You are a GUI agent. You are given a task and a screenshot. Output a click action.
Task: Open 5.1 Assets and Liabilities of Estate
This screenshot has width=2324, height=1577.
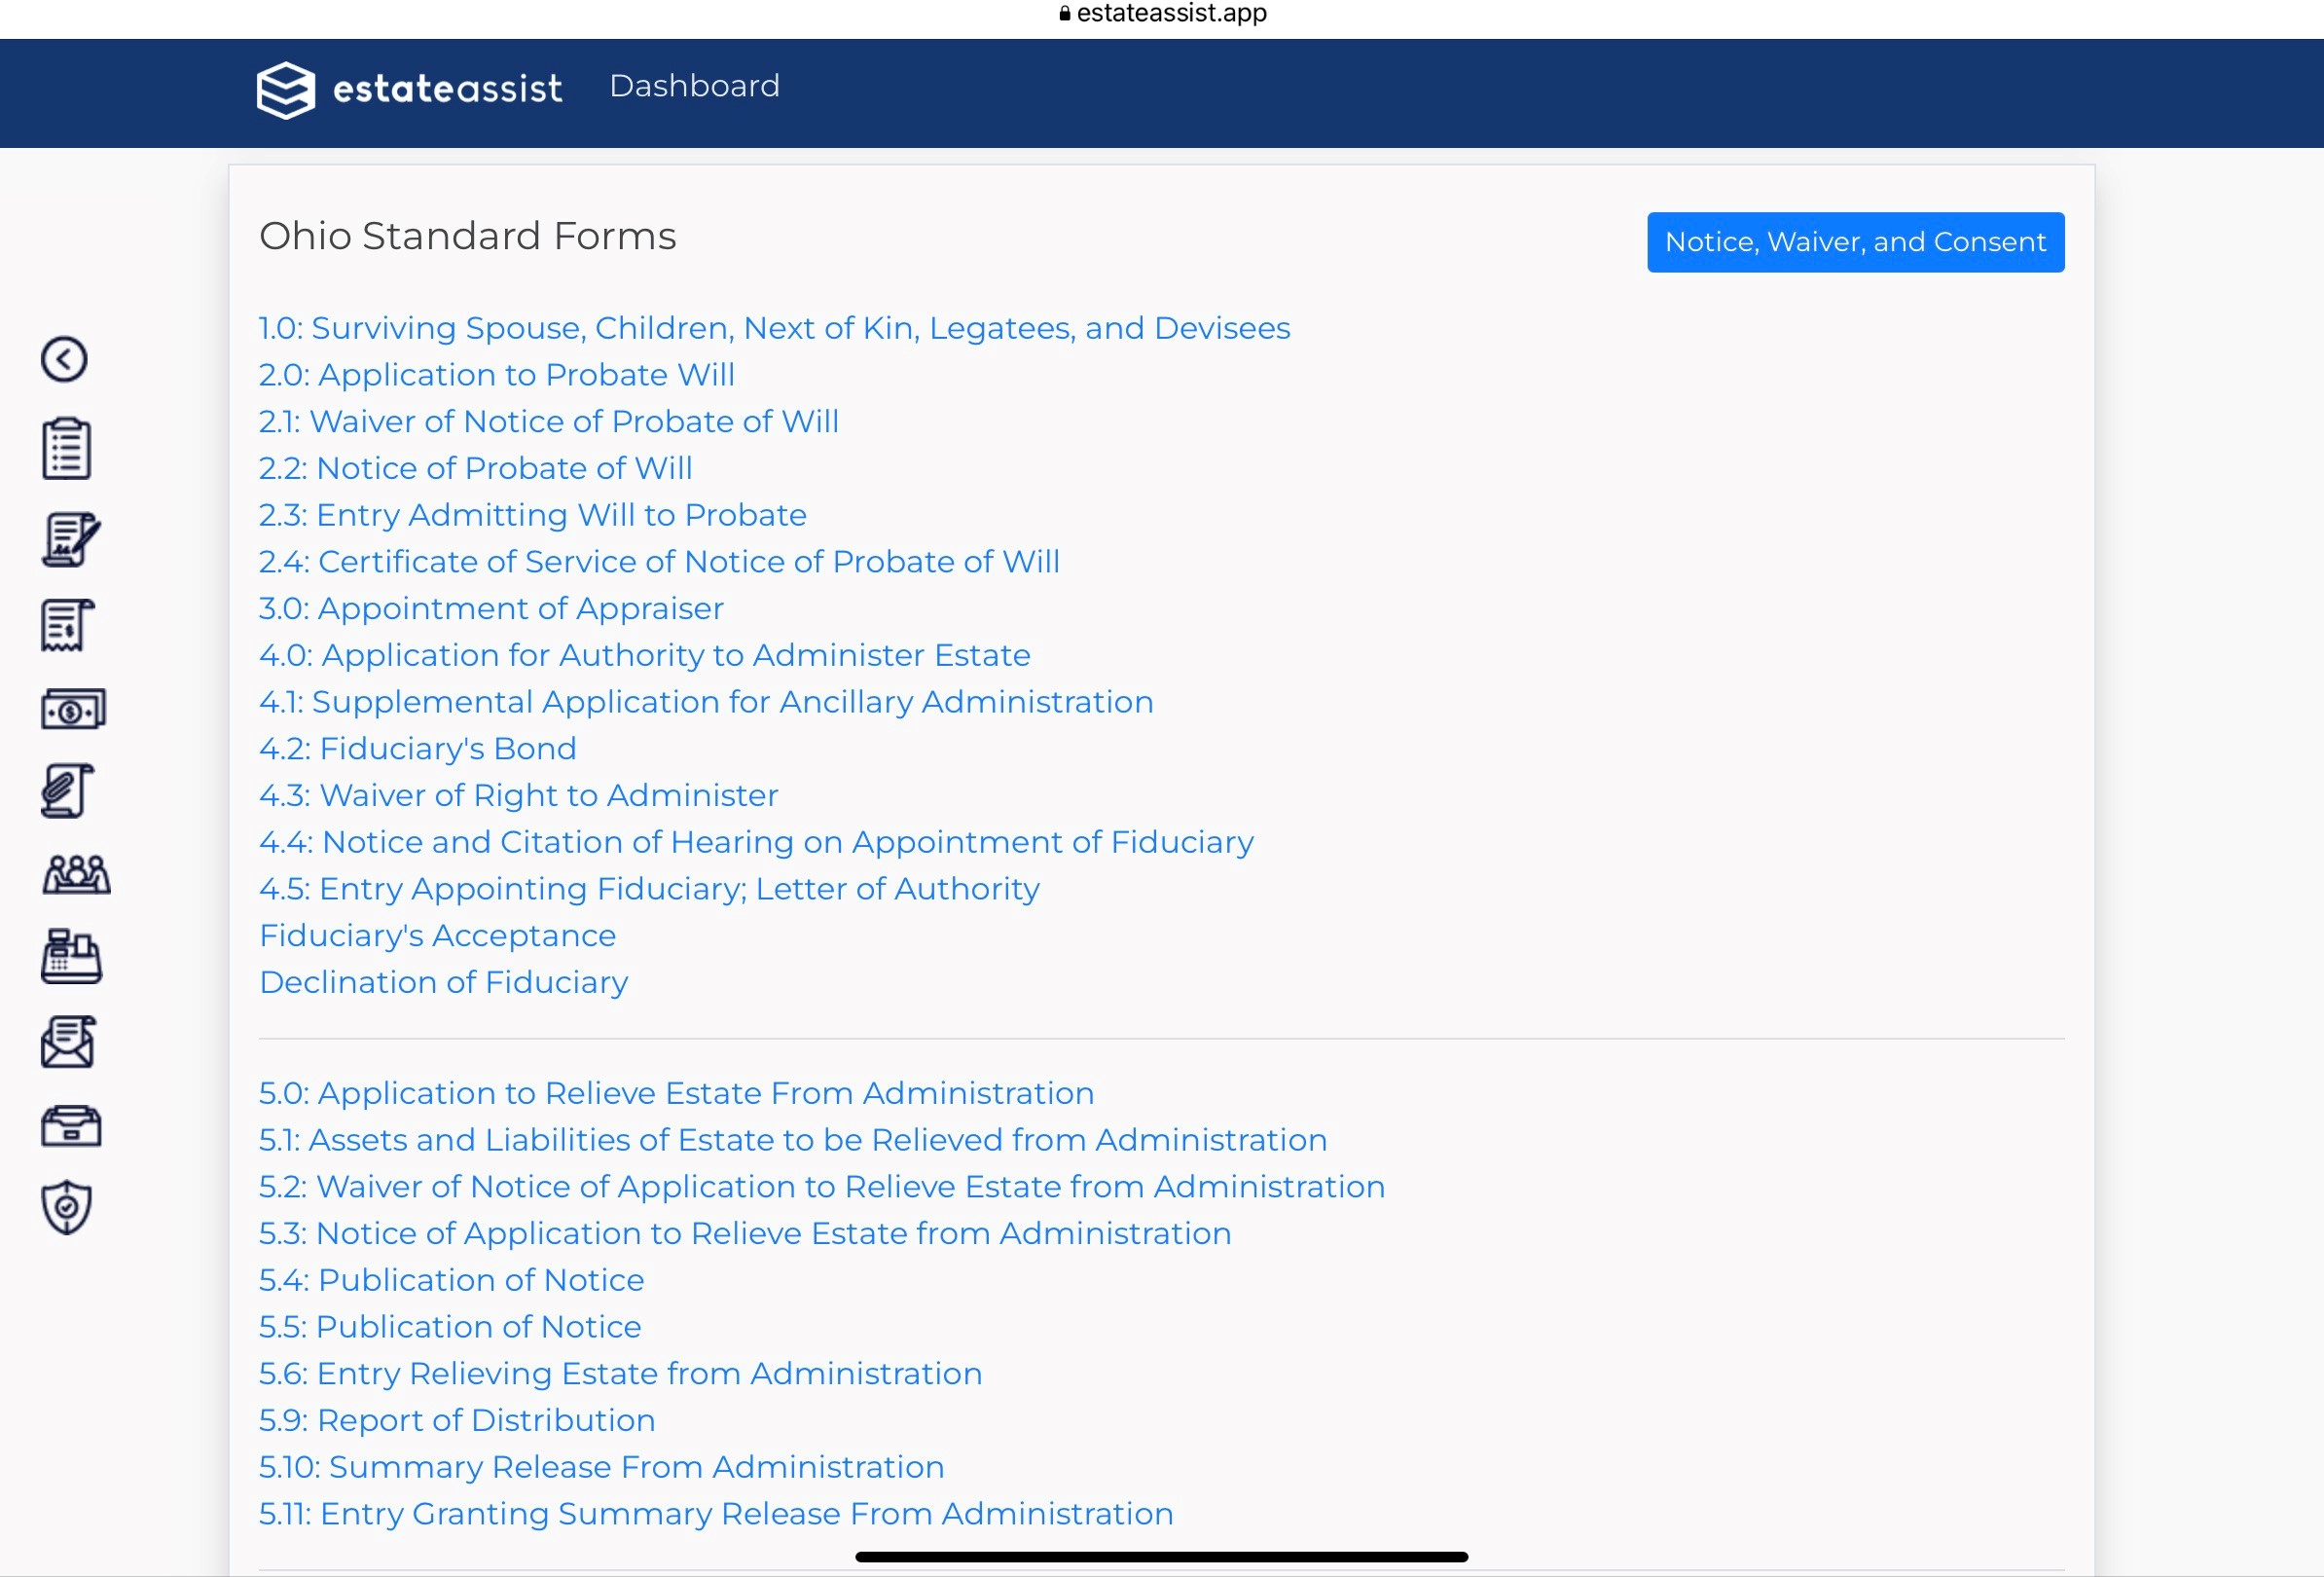793,1140
